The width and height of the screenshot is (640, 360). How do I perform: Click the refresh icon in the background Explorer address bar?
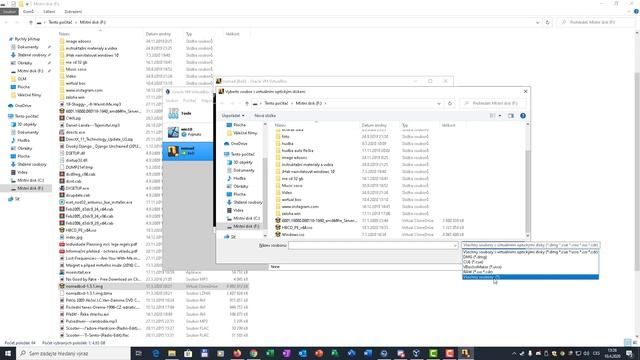click(x=548, y=22)
